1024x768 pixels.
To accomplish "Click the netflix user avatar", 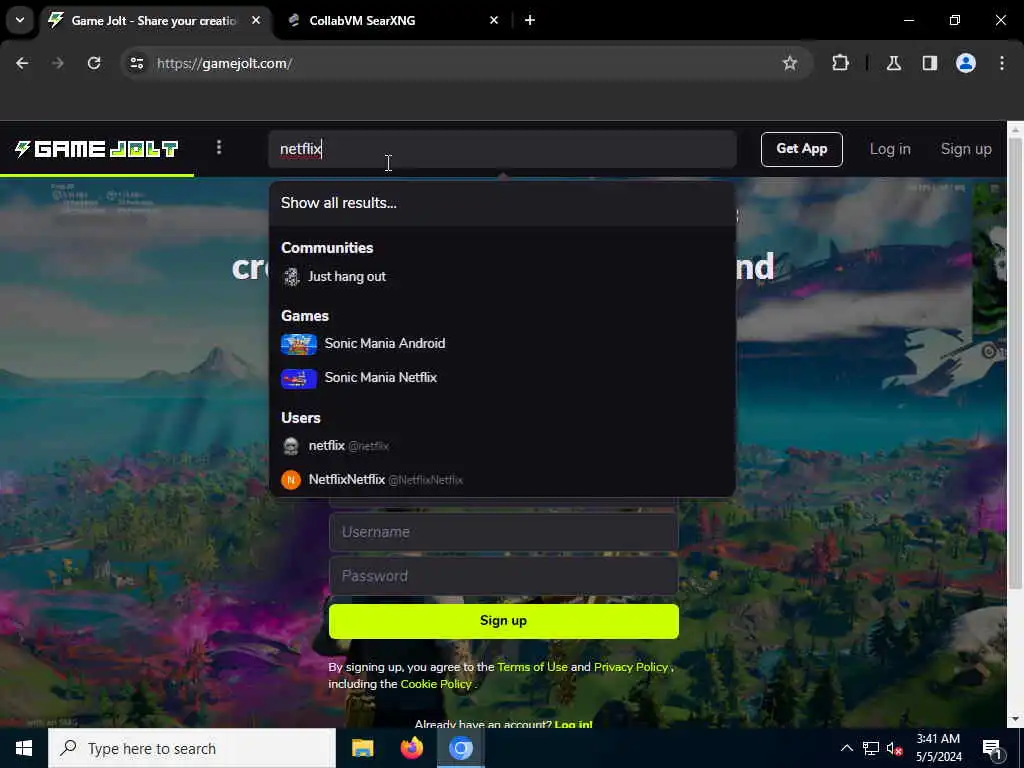I will point(291,446).
